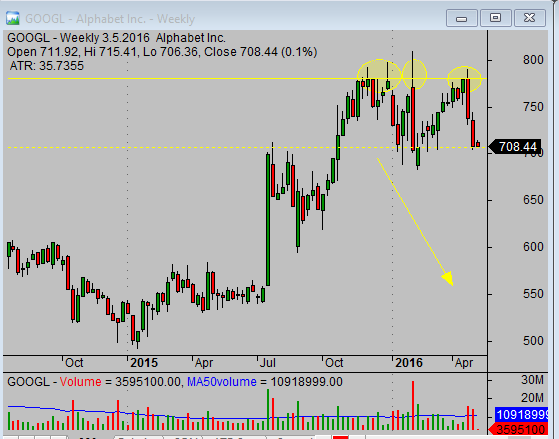Click the '2015' year label on time axis

(144, 363)
